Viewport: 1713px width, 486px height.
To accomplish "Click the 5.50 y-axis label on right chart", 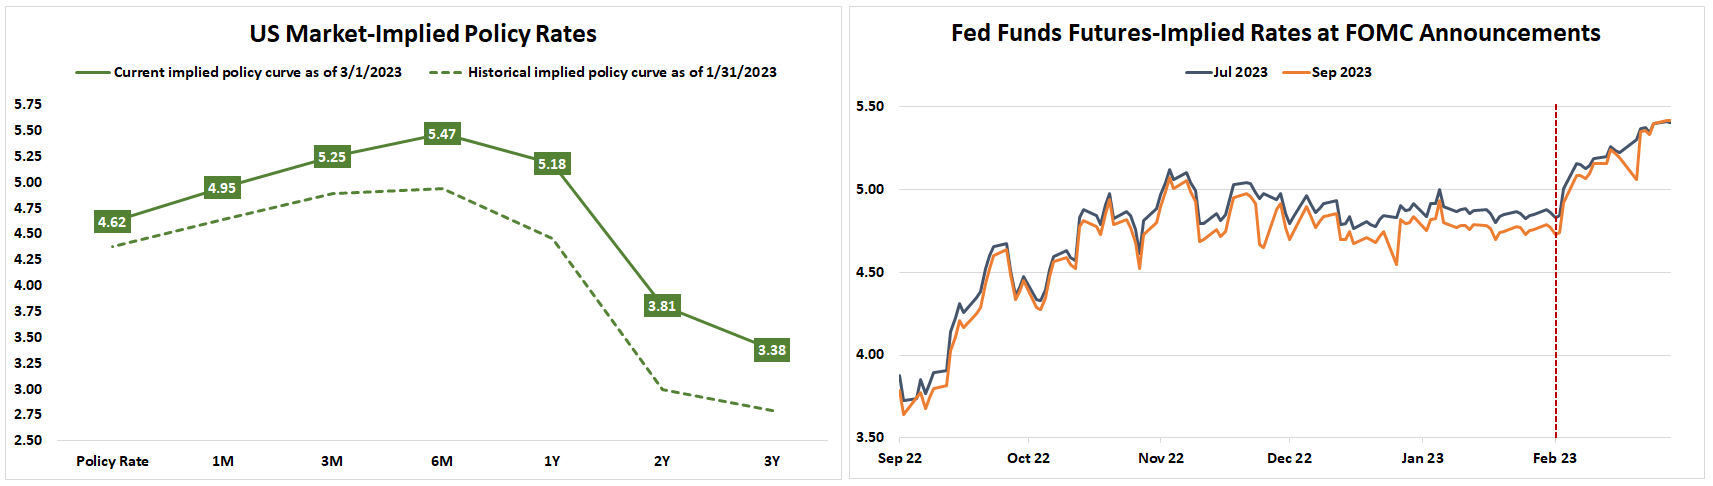I will [x=870, y=106].
